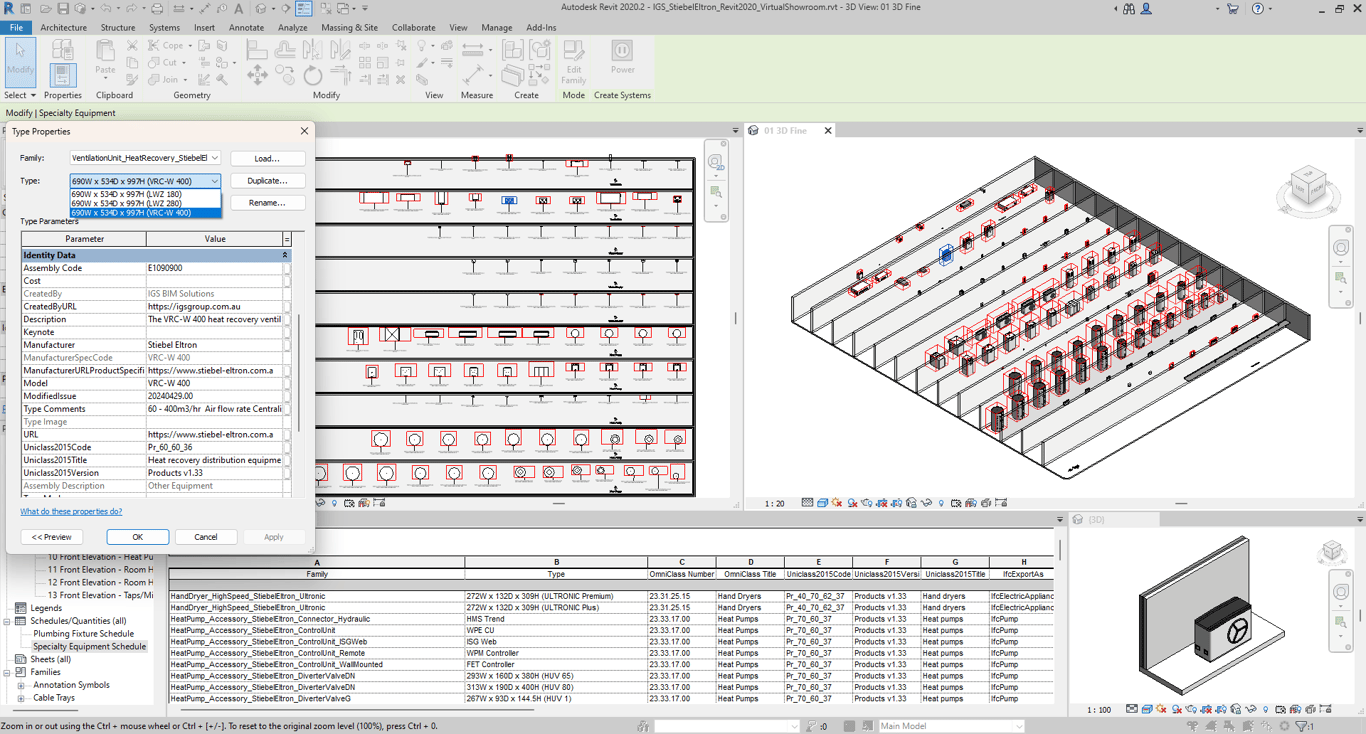This screenshot has width=1366, height=734.
Task: Collapse the Identity Data parameter group
Action: pos(285,255)
